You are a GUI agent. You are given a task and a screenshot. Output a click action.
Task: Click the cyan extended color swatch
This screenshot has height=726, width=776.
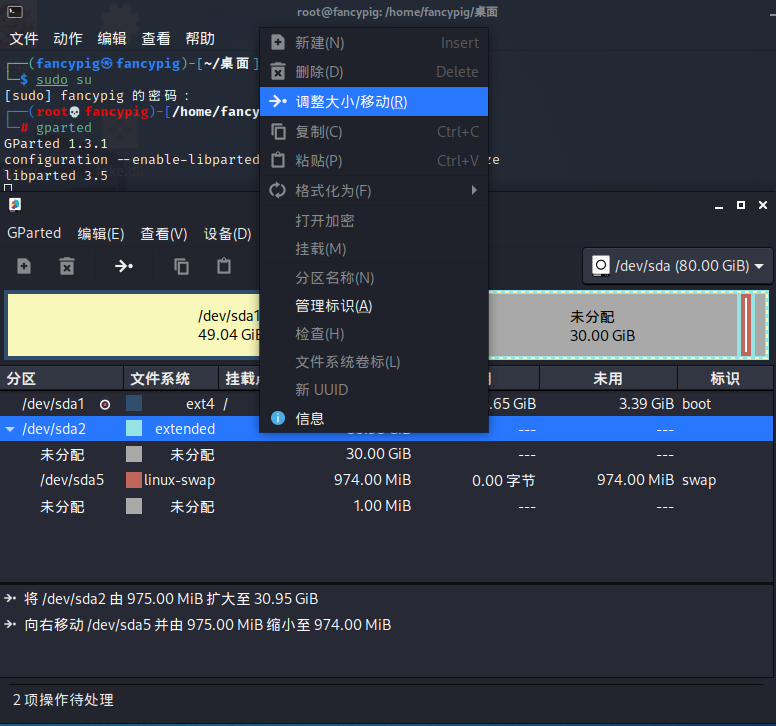[x=134, y=429]
